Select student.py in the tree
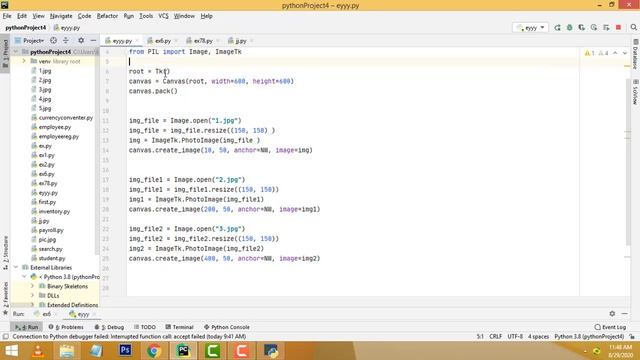 (52, 258)
